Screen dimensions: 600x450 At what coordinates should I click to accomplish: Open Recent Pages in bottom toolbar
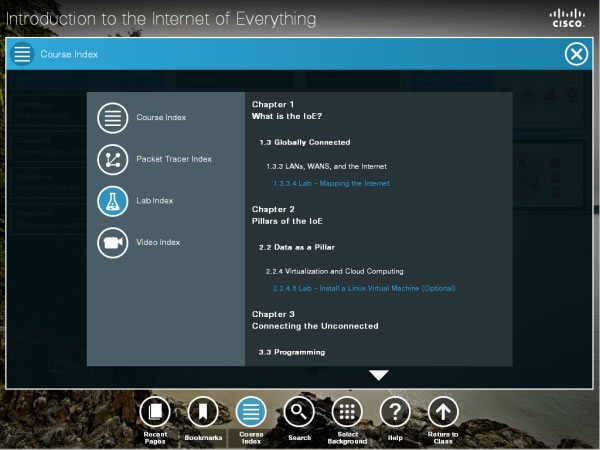pyautogui.click(x=154, y=411)
